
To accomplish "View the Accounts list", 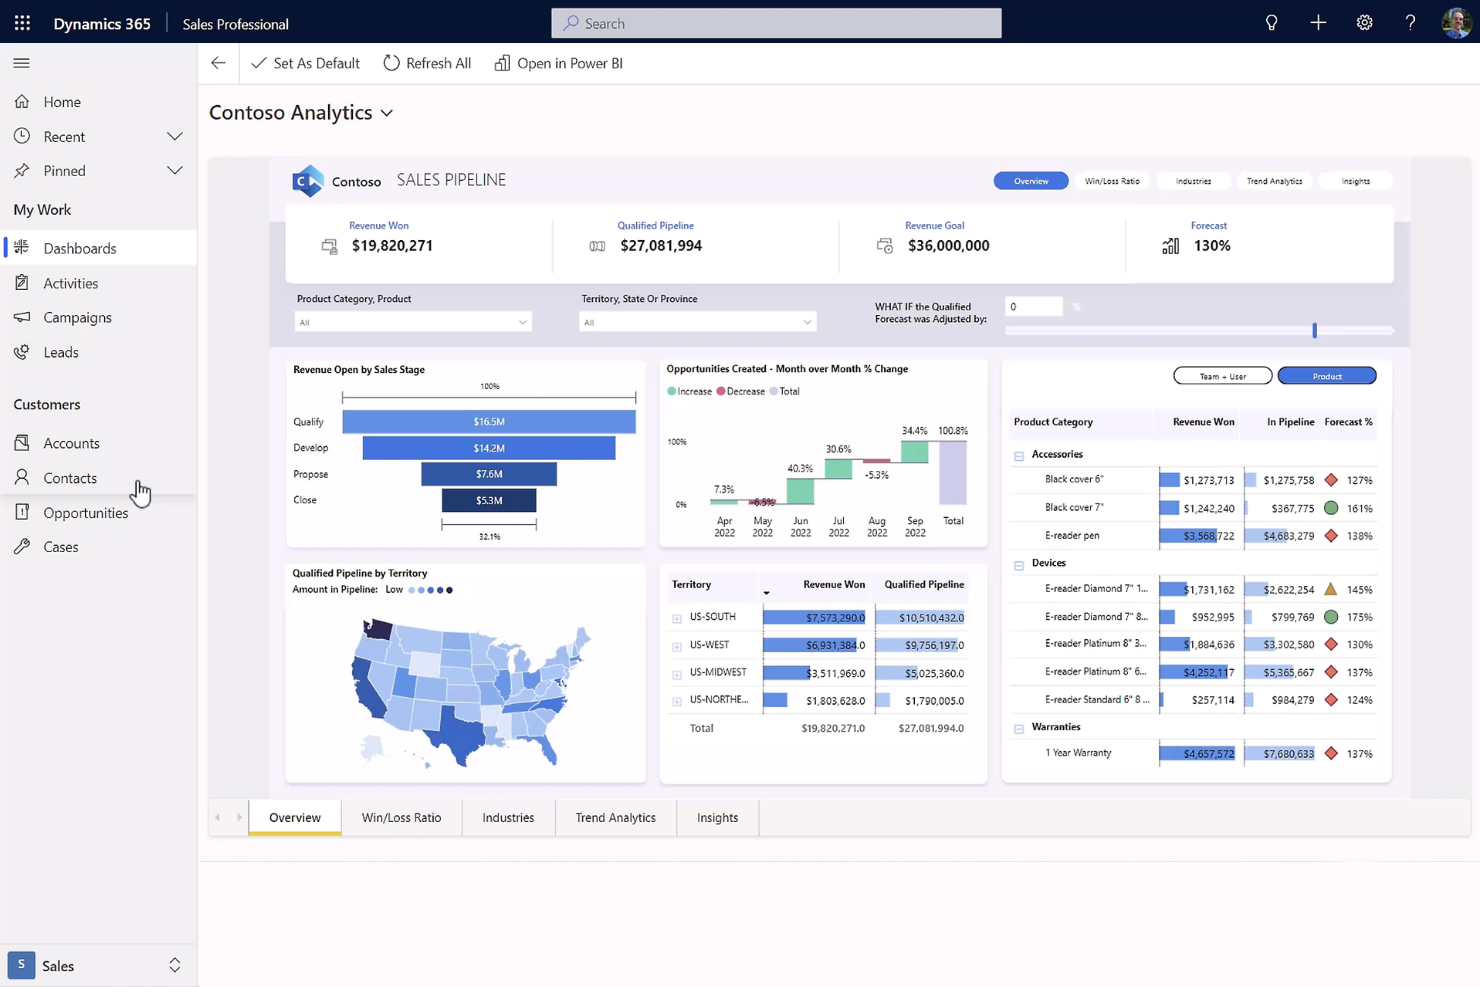I will pos(70,442).
